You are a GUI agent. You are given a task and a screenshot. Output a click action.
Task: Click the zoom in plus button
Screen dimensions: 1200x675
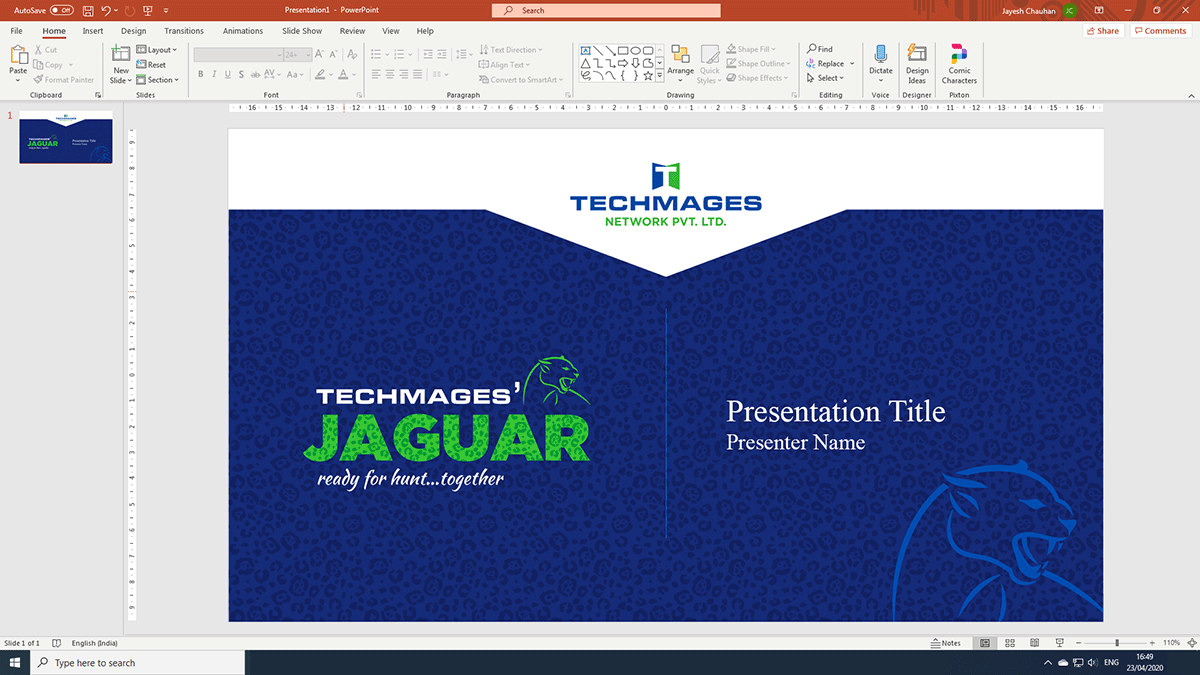click(1151, 643)
